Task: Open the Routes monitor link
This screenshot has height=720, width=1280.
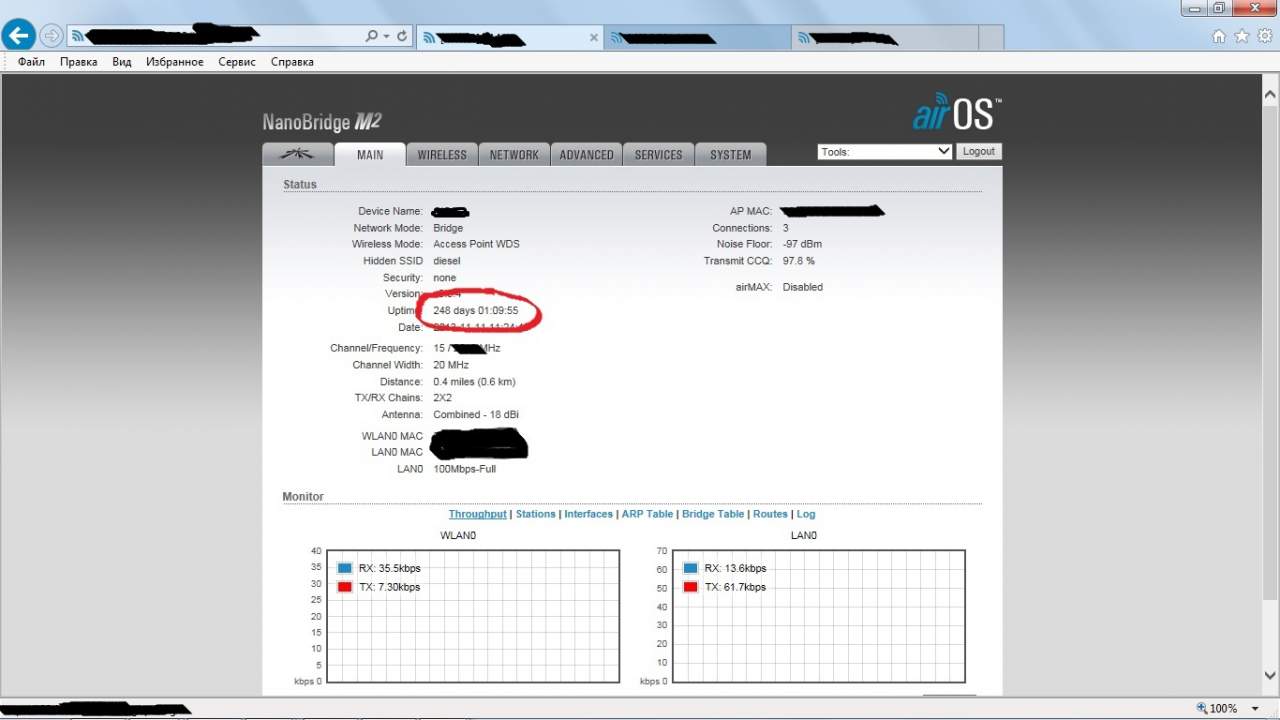Action: (770, 514)
